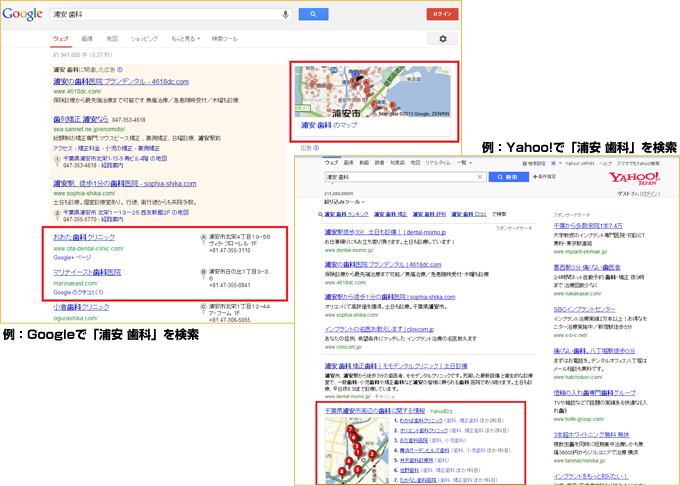The height and width of the screenshot is (486, 680).
Task: Click the sophia-shika.com ad link in Google
Action: 125,183
